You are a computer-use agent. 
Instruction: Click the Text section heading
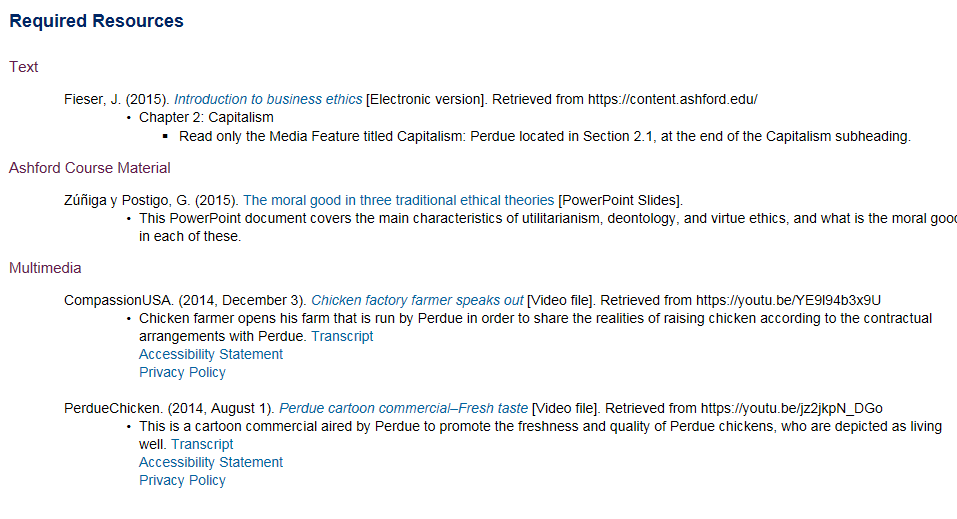click(24, 67)
